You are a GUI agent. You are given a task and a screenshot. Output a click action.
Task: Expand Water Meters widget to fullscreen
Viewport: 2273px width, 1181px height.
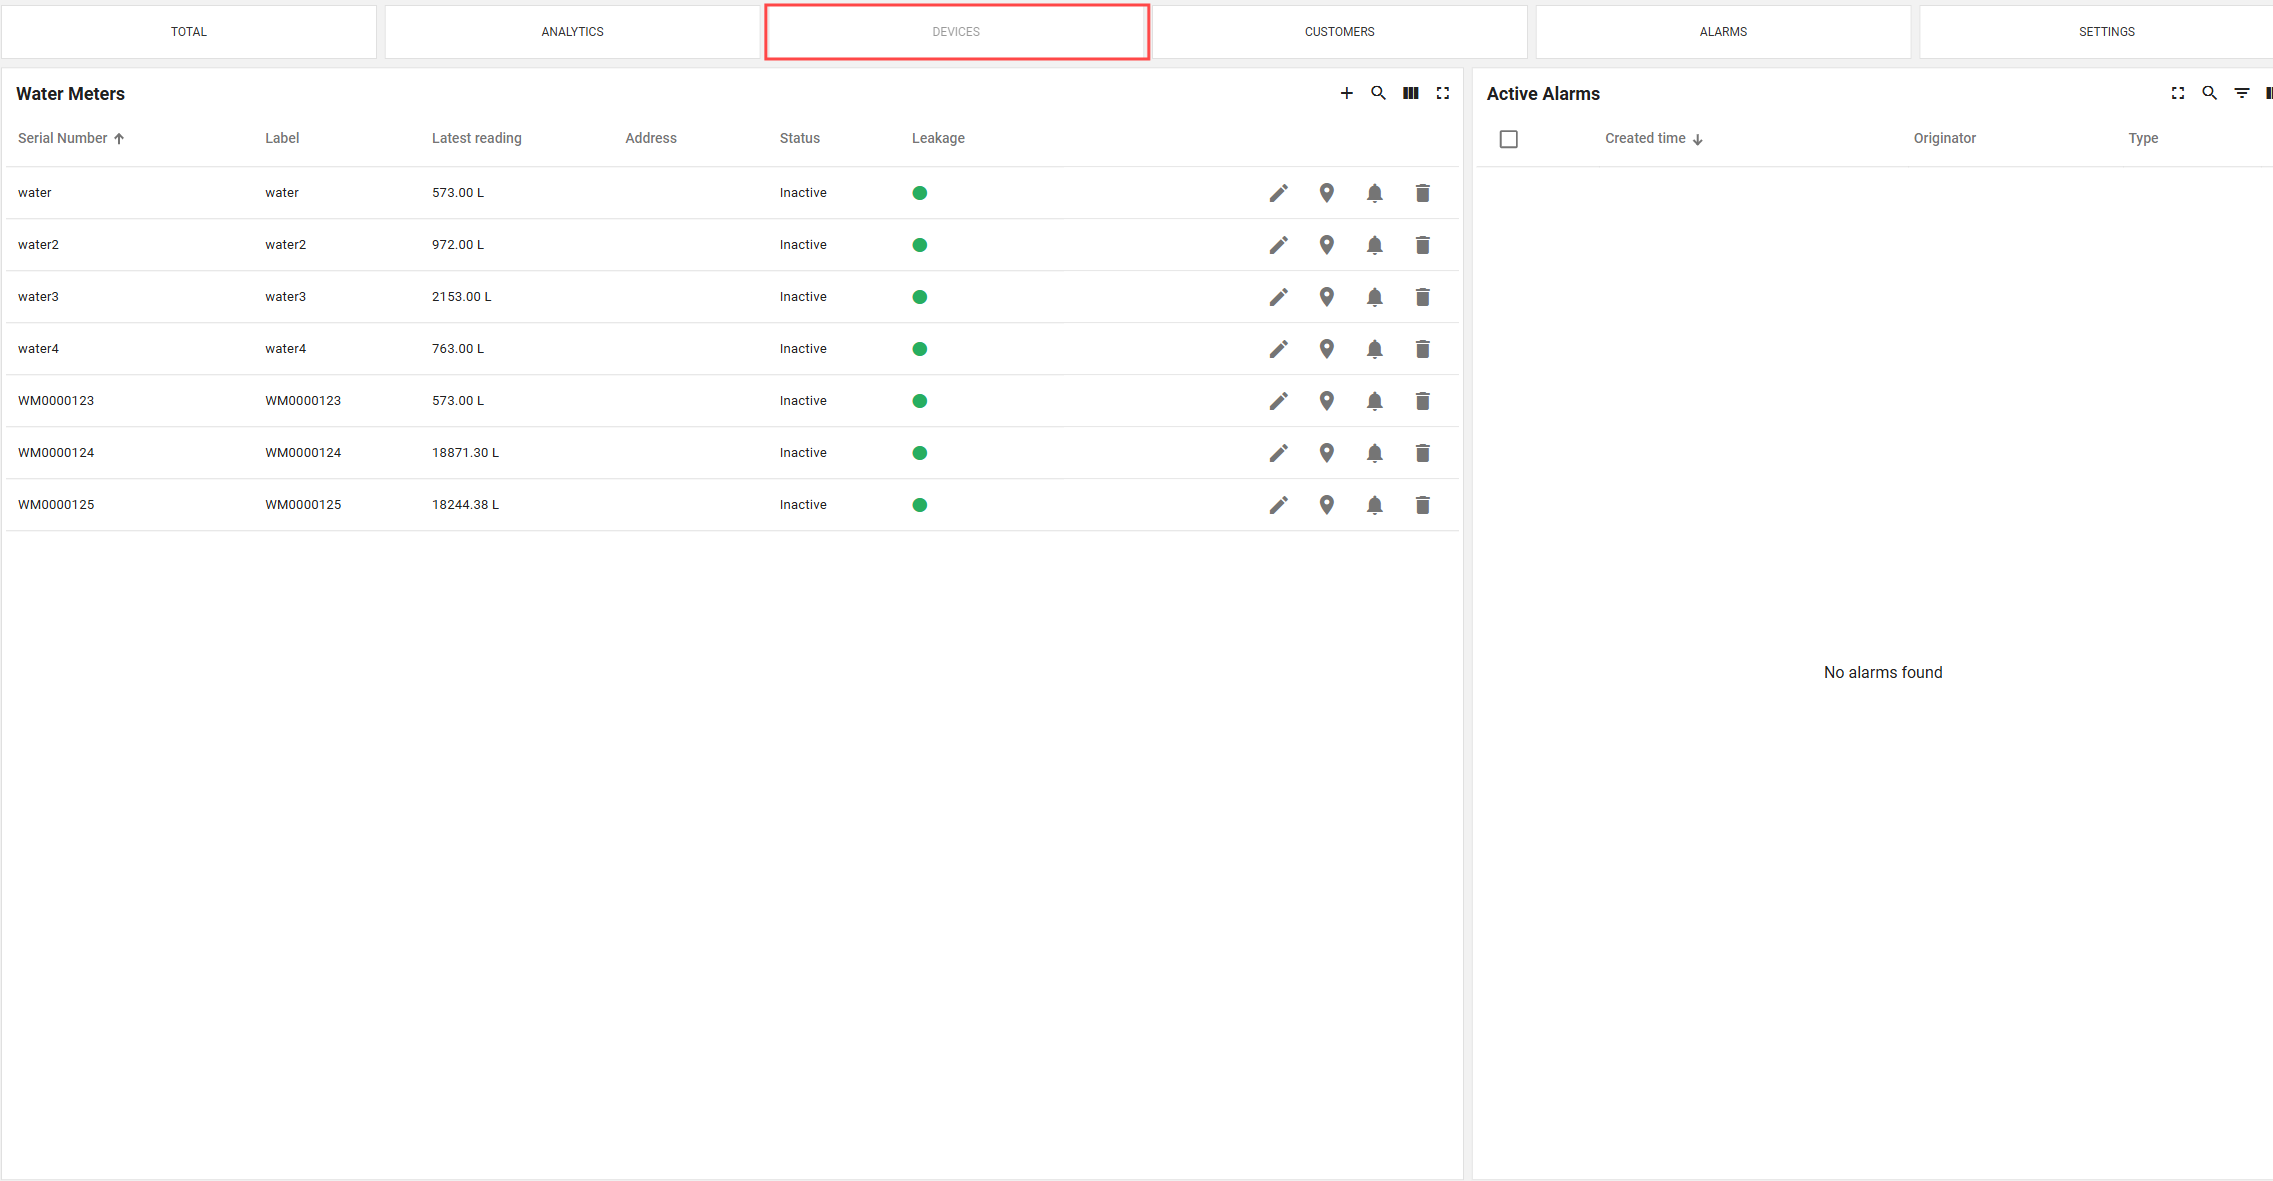tap(1442, 93)
